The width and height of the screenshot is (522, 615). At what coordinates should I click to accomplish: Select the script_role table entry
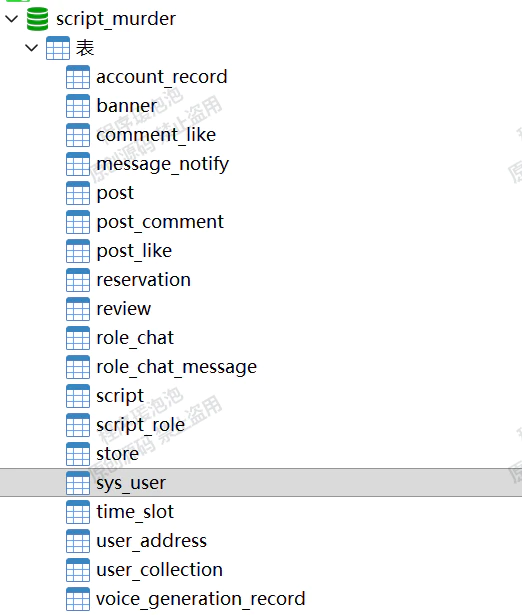[140, 425]
